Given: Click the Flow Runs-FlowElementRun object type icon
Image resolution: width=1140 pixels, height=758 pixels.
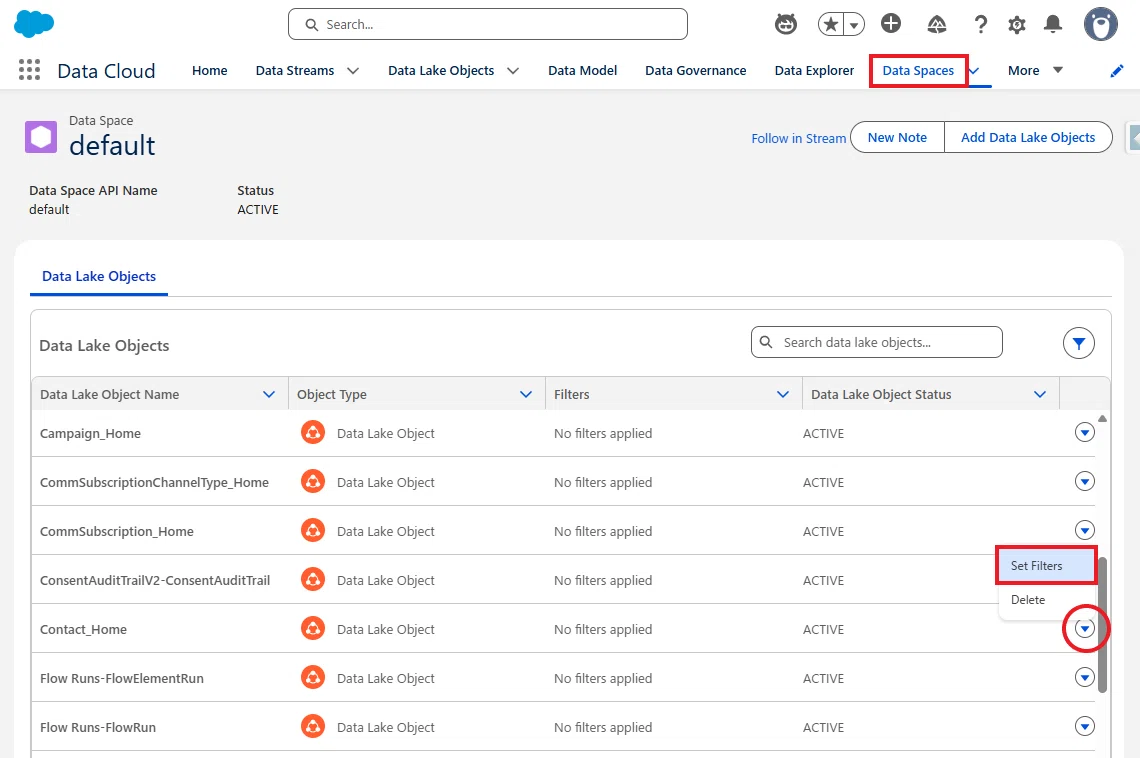Looking at the screenshot, I should click(313, 677).
